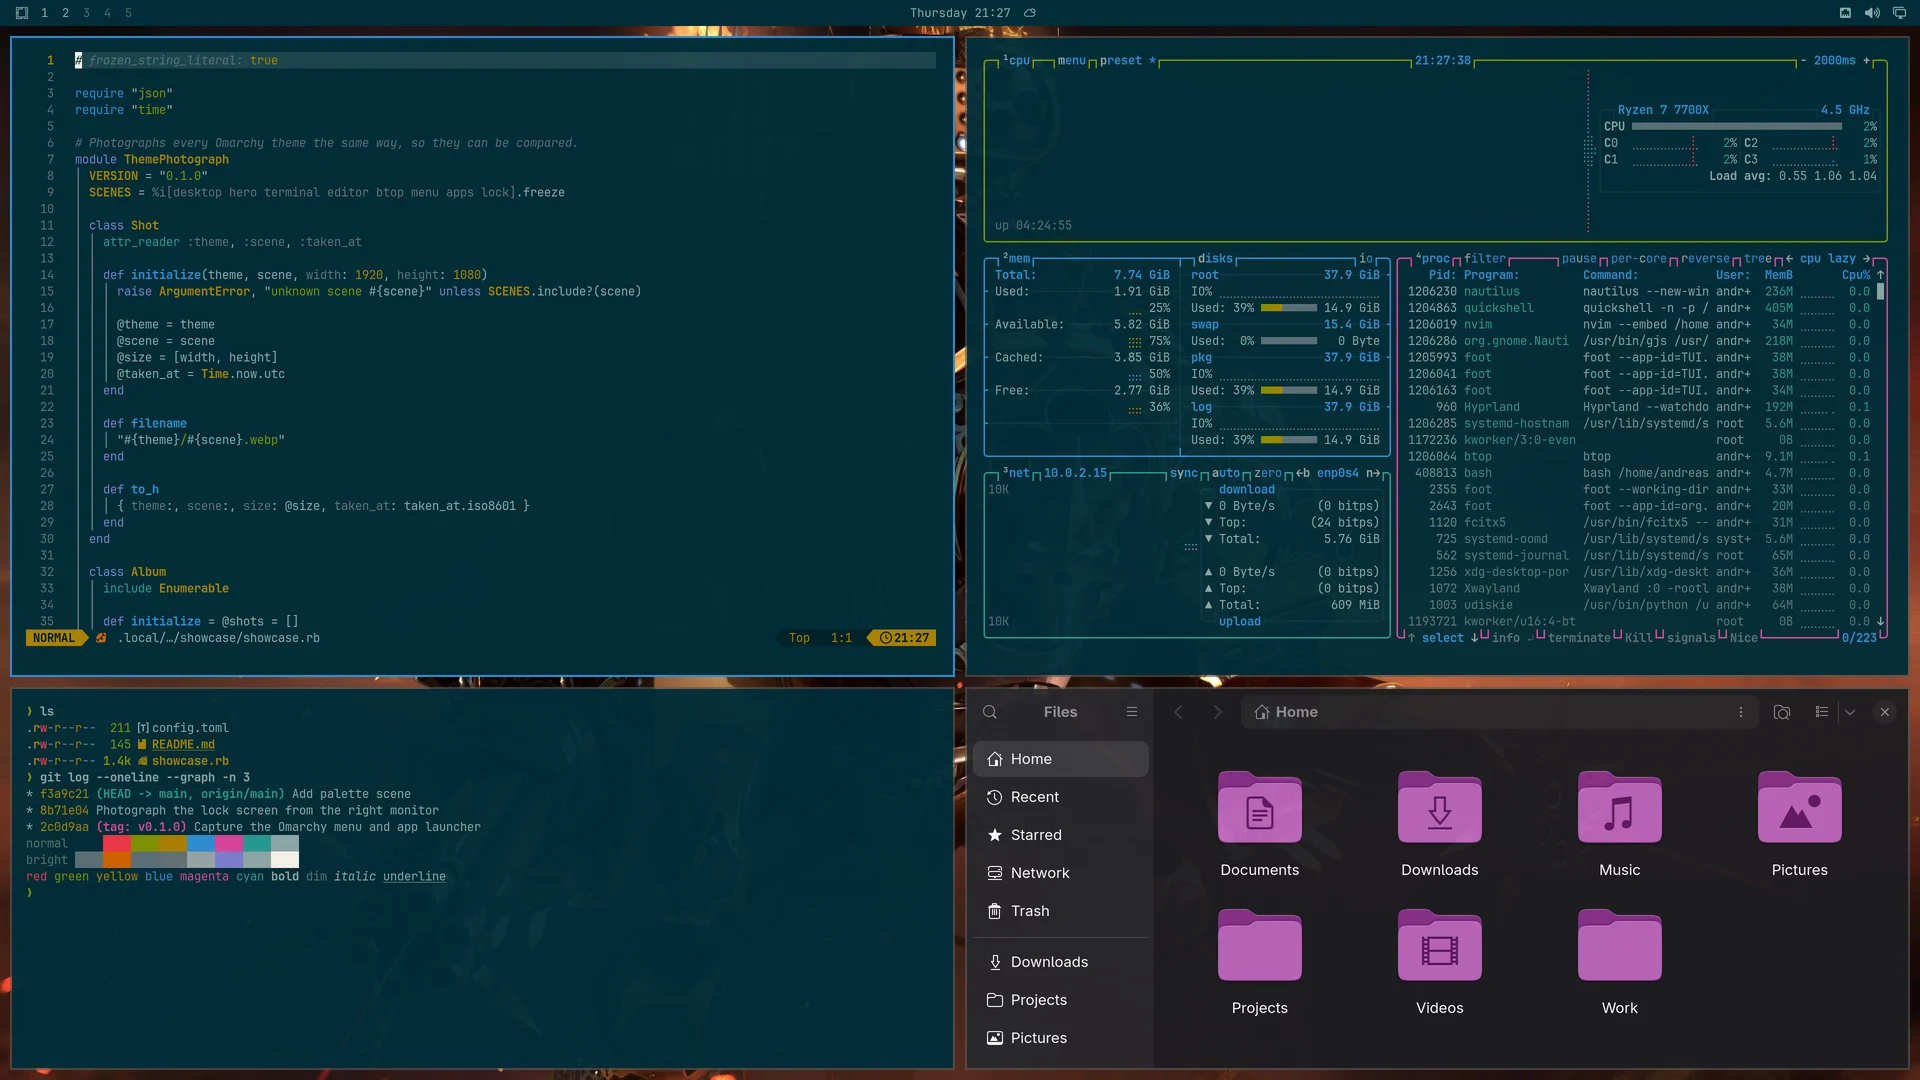
Task: Open the Pictures folder in the Files grid
Action: point(1799,808)
